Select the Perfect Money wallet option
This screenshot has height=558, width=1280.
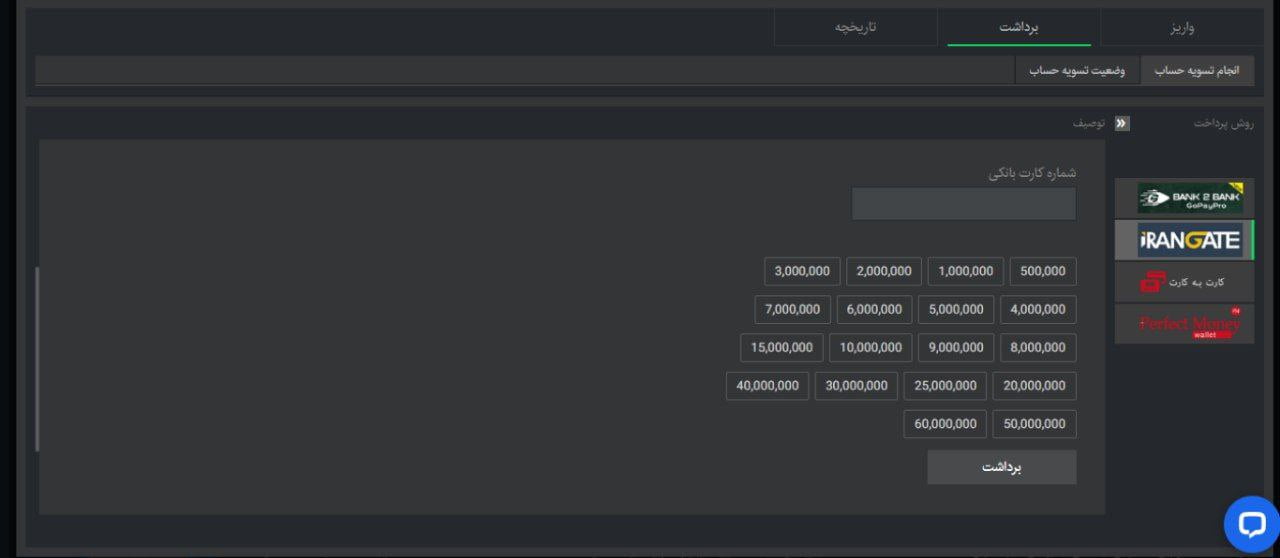tap(1184, 324)
